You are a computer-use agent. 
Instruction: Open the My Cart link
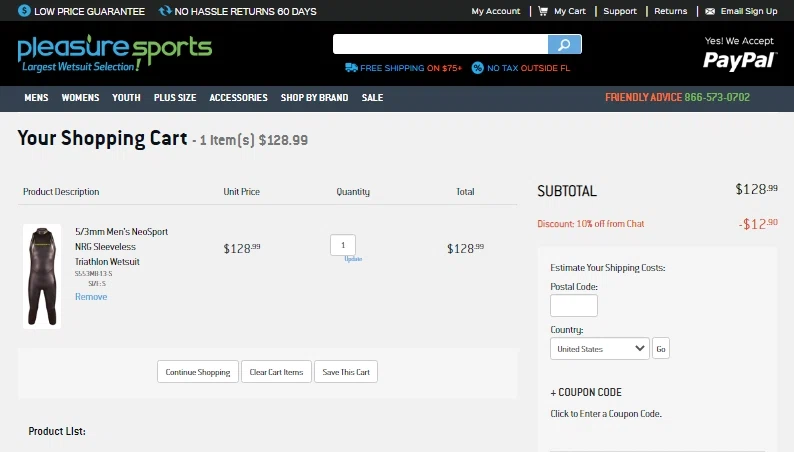tap(570, 11)
